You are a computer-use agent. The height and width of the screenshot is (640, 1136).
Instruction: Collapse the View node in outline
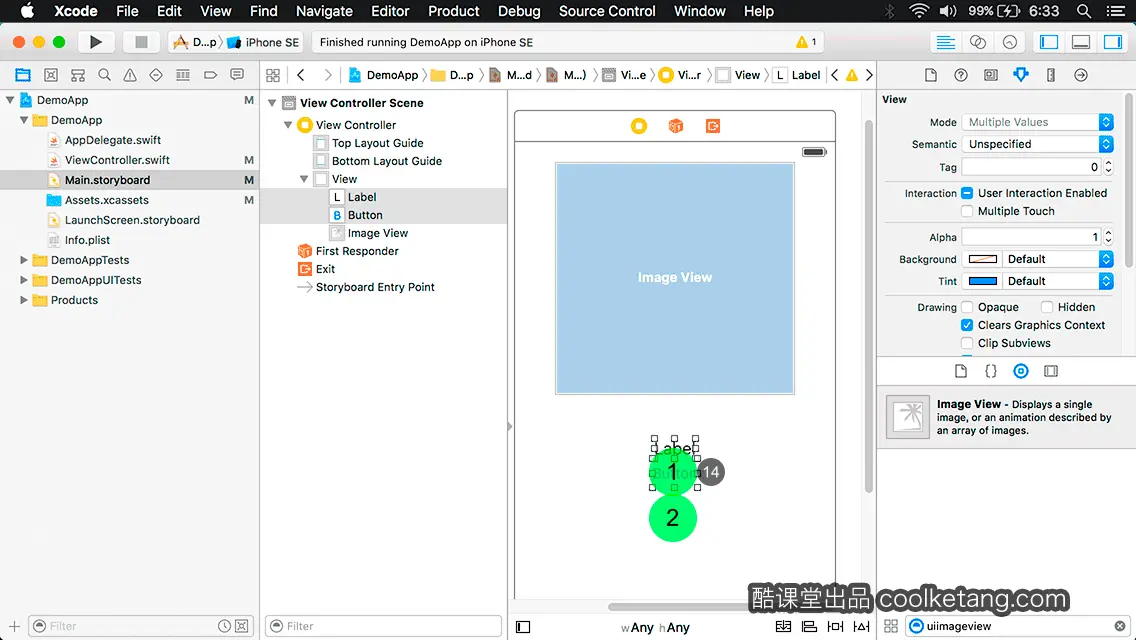tap(304, 179)
